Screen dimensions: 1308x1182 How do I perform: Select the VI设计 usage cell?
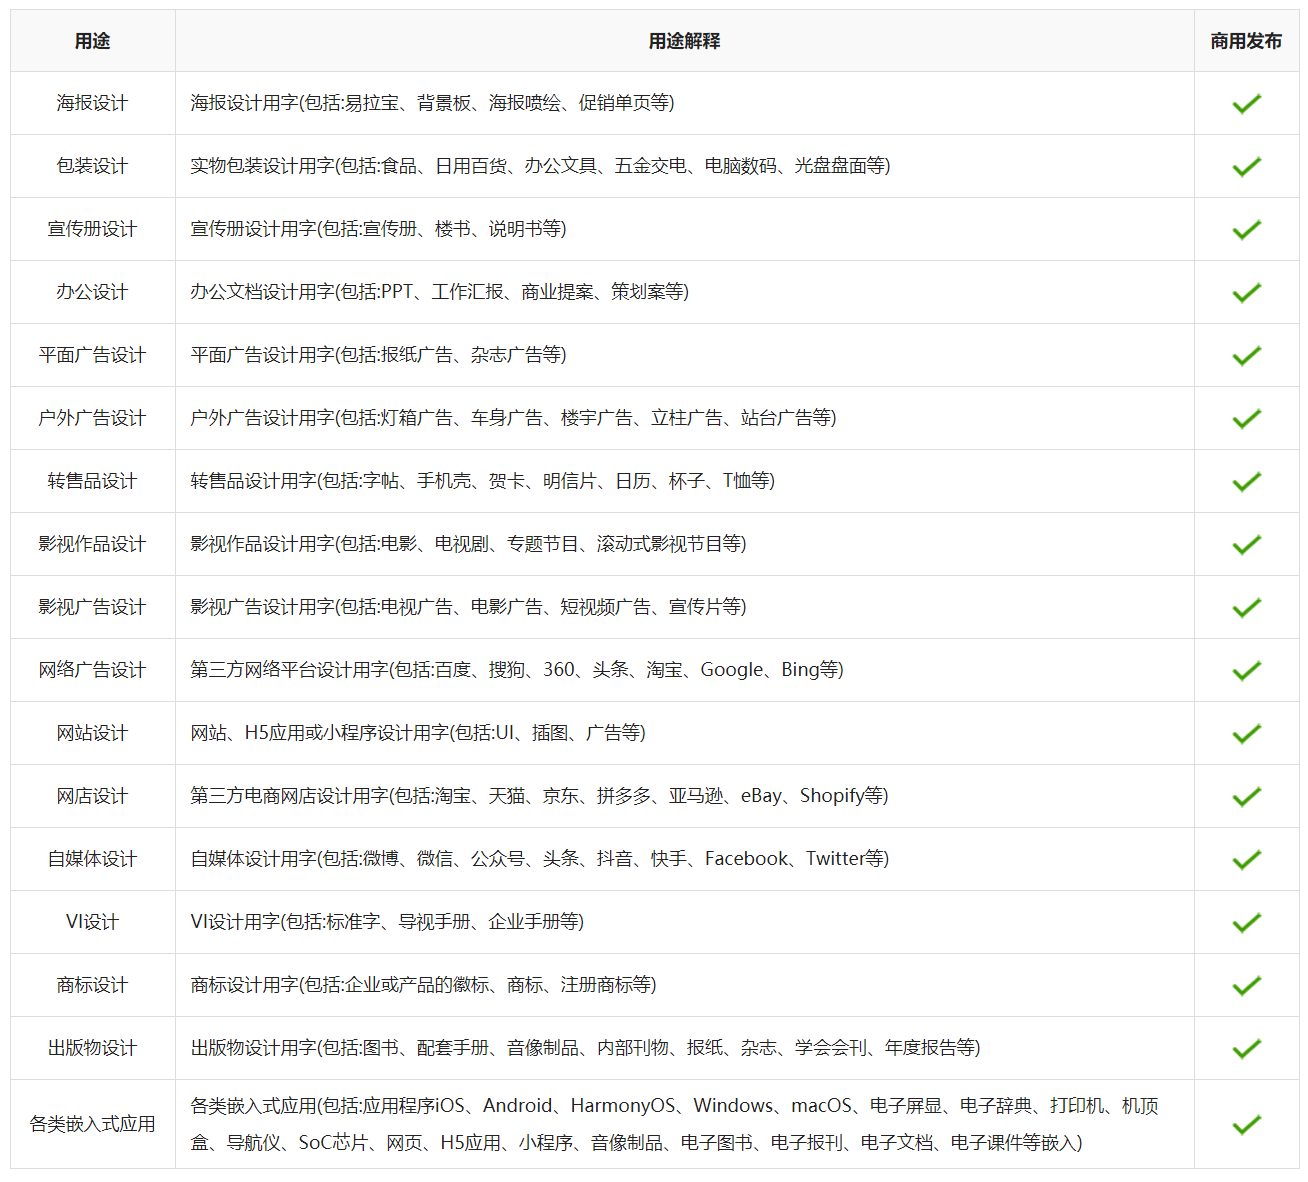93,922
